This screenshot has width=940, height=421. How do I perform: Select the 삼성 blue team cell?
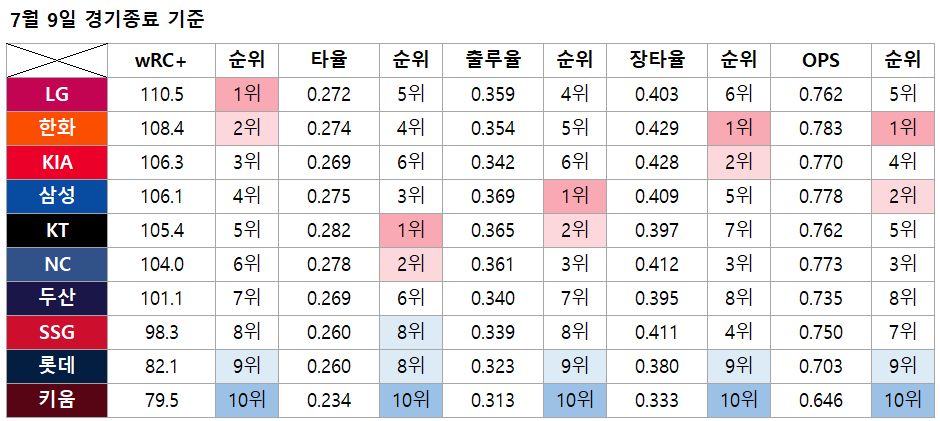coord(58,196)
